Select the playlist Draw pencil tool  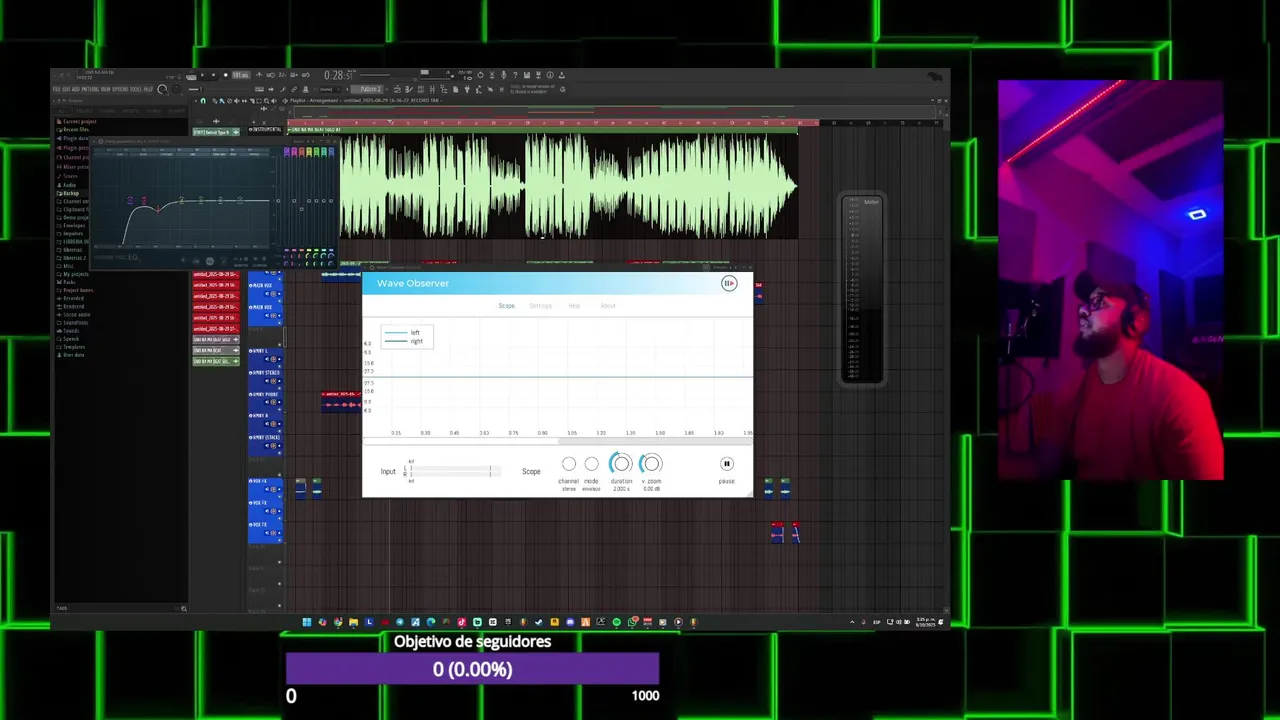pyautogui.click(x=214, y=101)
